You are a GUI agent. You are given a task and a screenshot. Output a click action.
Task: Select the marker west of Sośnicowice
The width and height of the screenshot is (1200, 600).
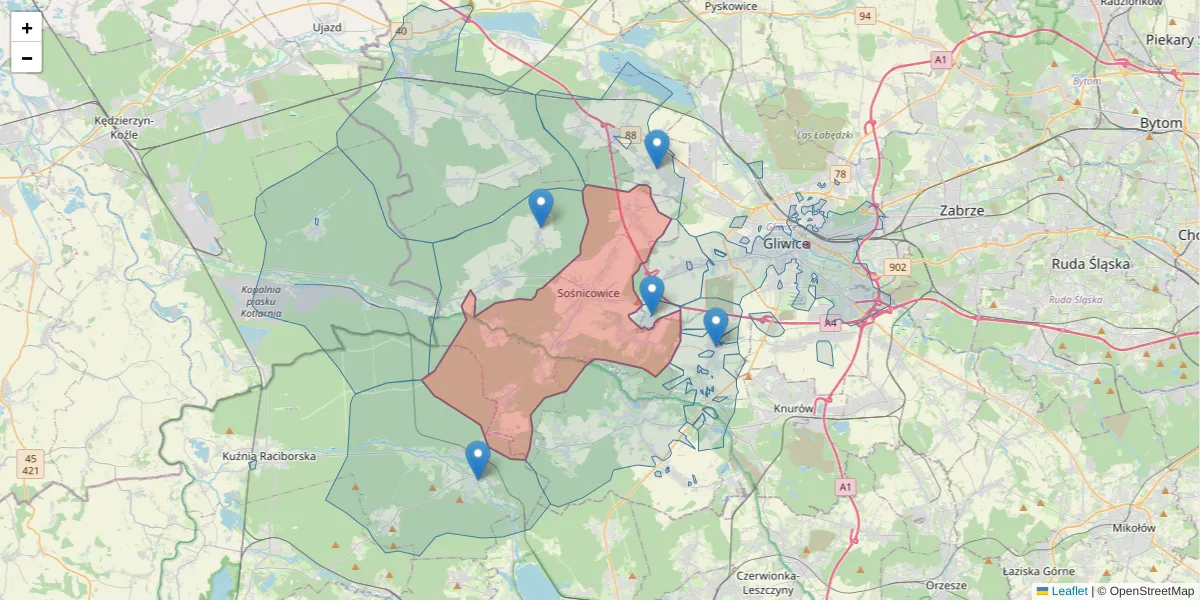coord(540,204)
